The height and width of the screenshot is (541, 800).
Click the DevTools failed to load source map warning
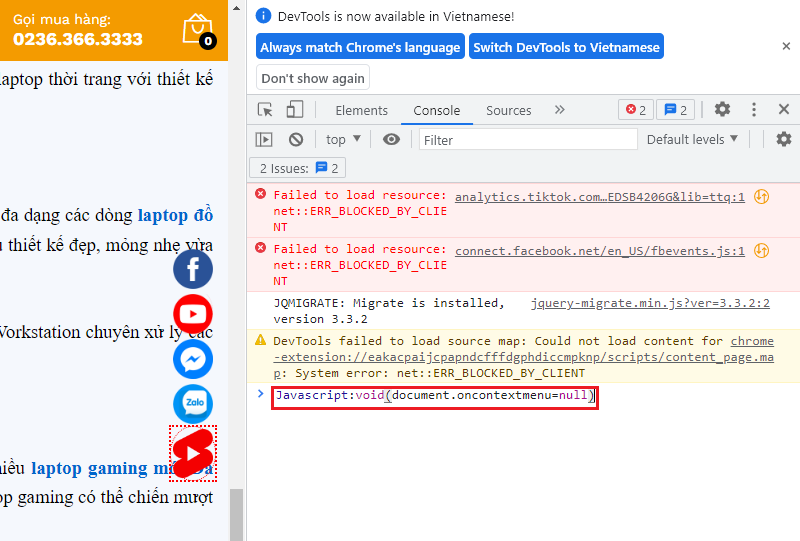tap(523, 357)
